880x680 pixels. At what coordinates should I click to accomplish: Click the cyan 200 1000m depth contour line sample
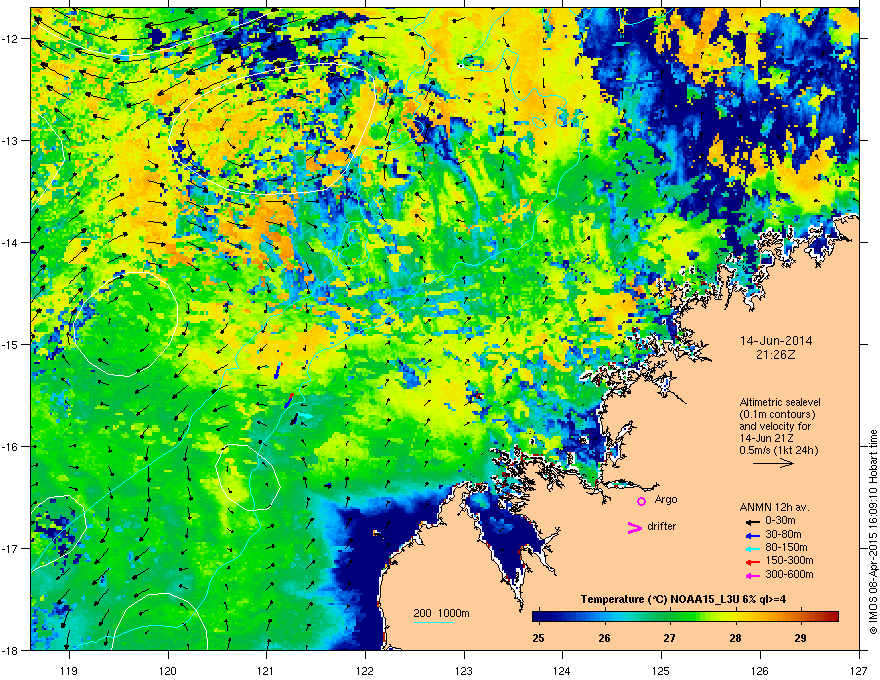click(434, 622)
